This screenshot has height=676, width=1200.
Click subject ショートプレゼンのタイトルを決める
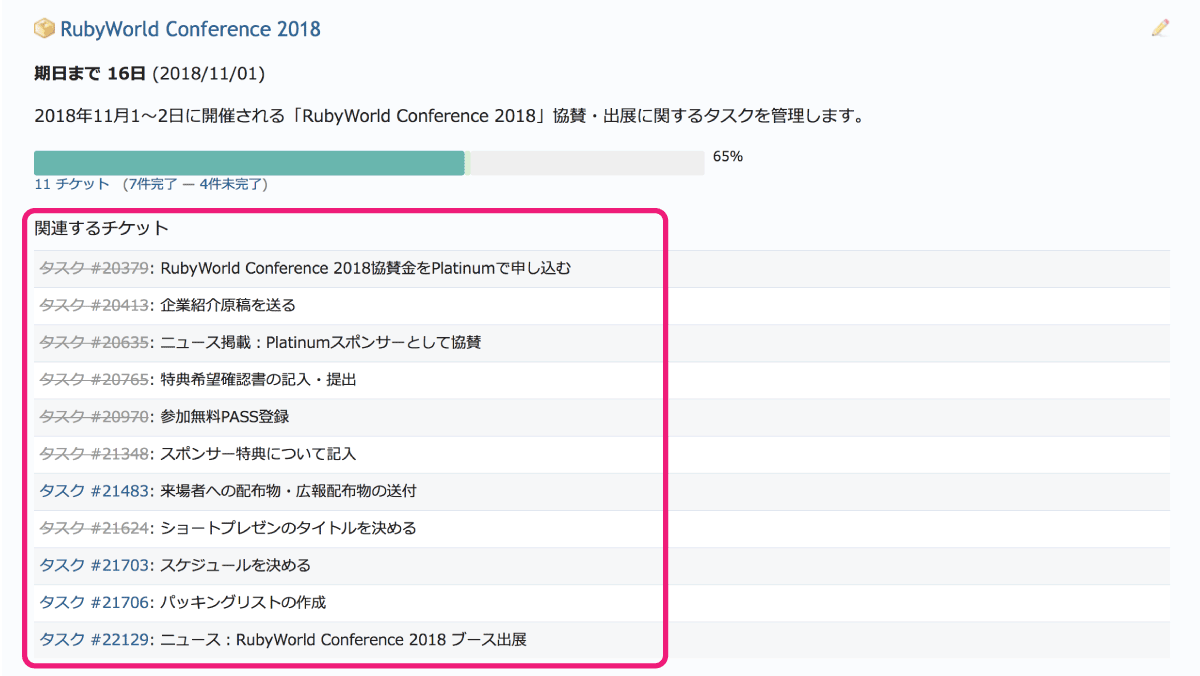pos(288,528)
